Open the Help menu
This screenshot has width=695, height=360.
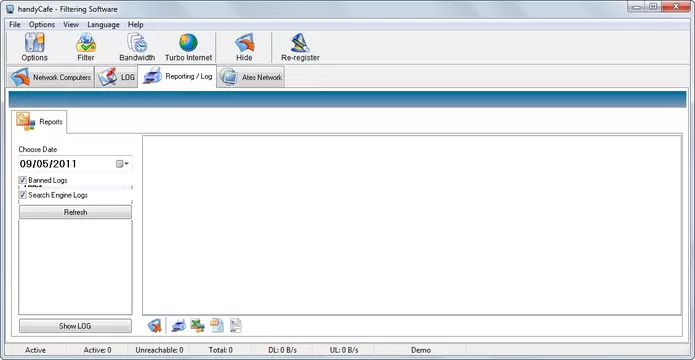pyautogui.click(x=136, y=24)
